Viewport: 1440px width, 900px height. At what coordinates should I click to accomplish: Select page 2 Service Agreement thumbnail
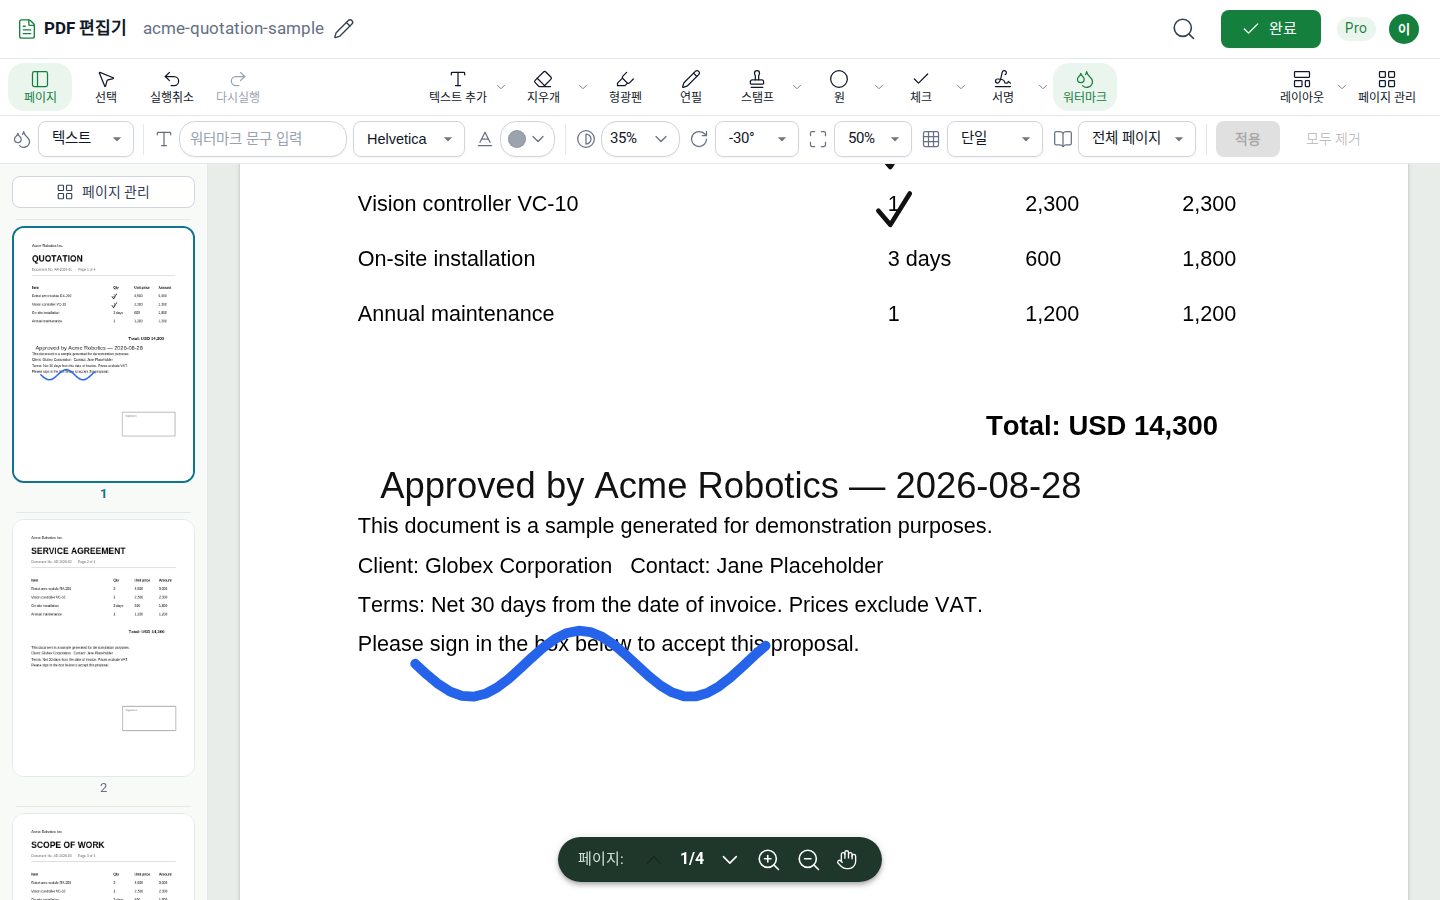103,648
